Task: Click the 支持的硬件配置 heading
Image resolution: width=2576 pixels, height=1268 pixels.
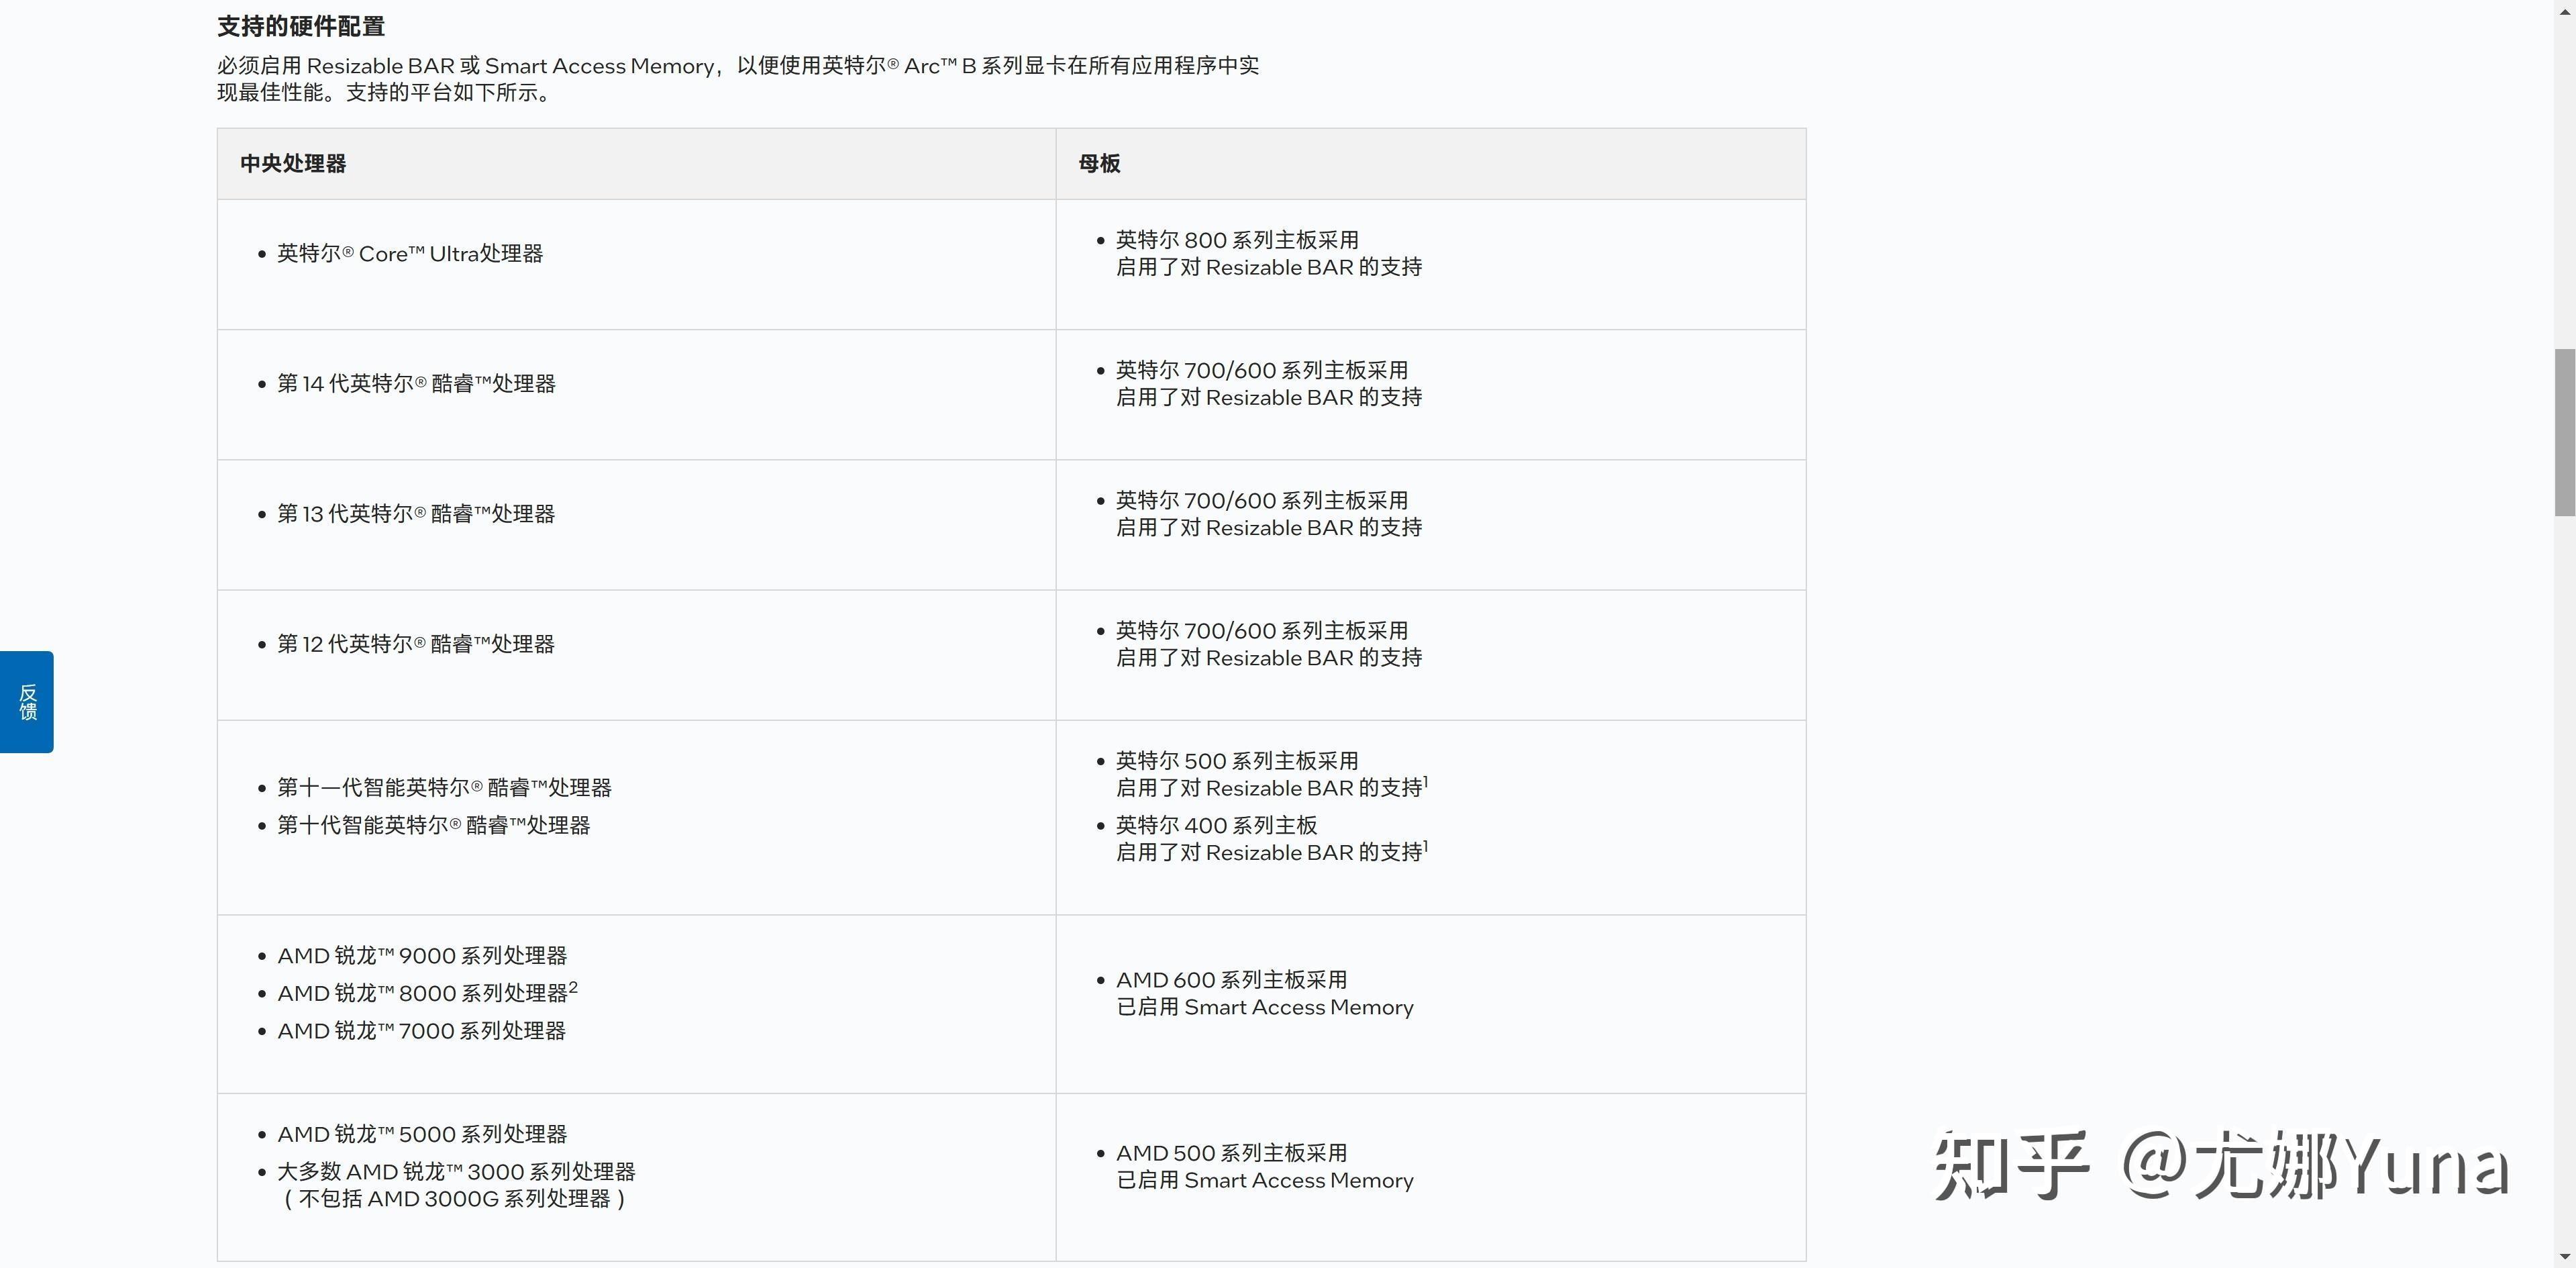Action: (301, 26)
